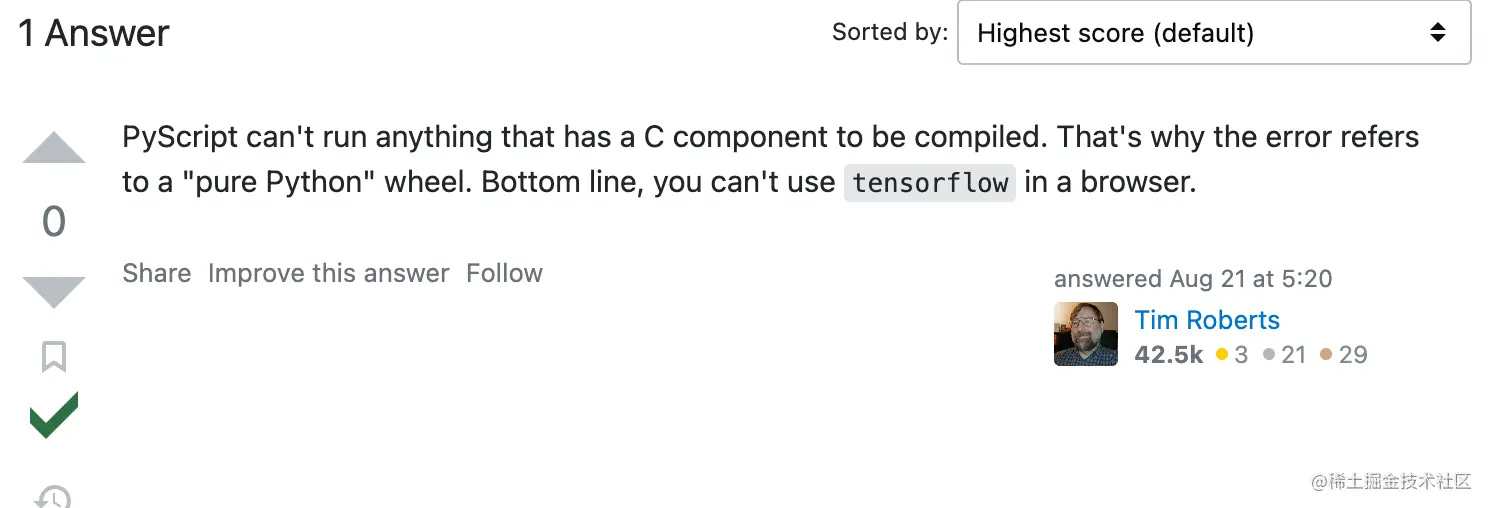Click the '1 Answer' heading
This screenshot has height=508, width=1488.
coord(94,33)
